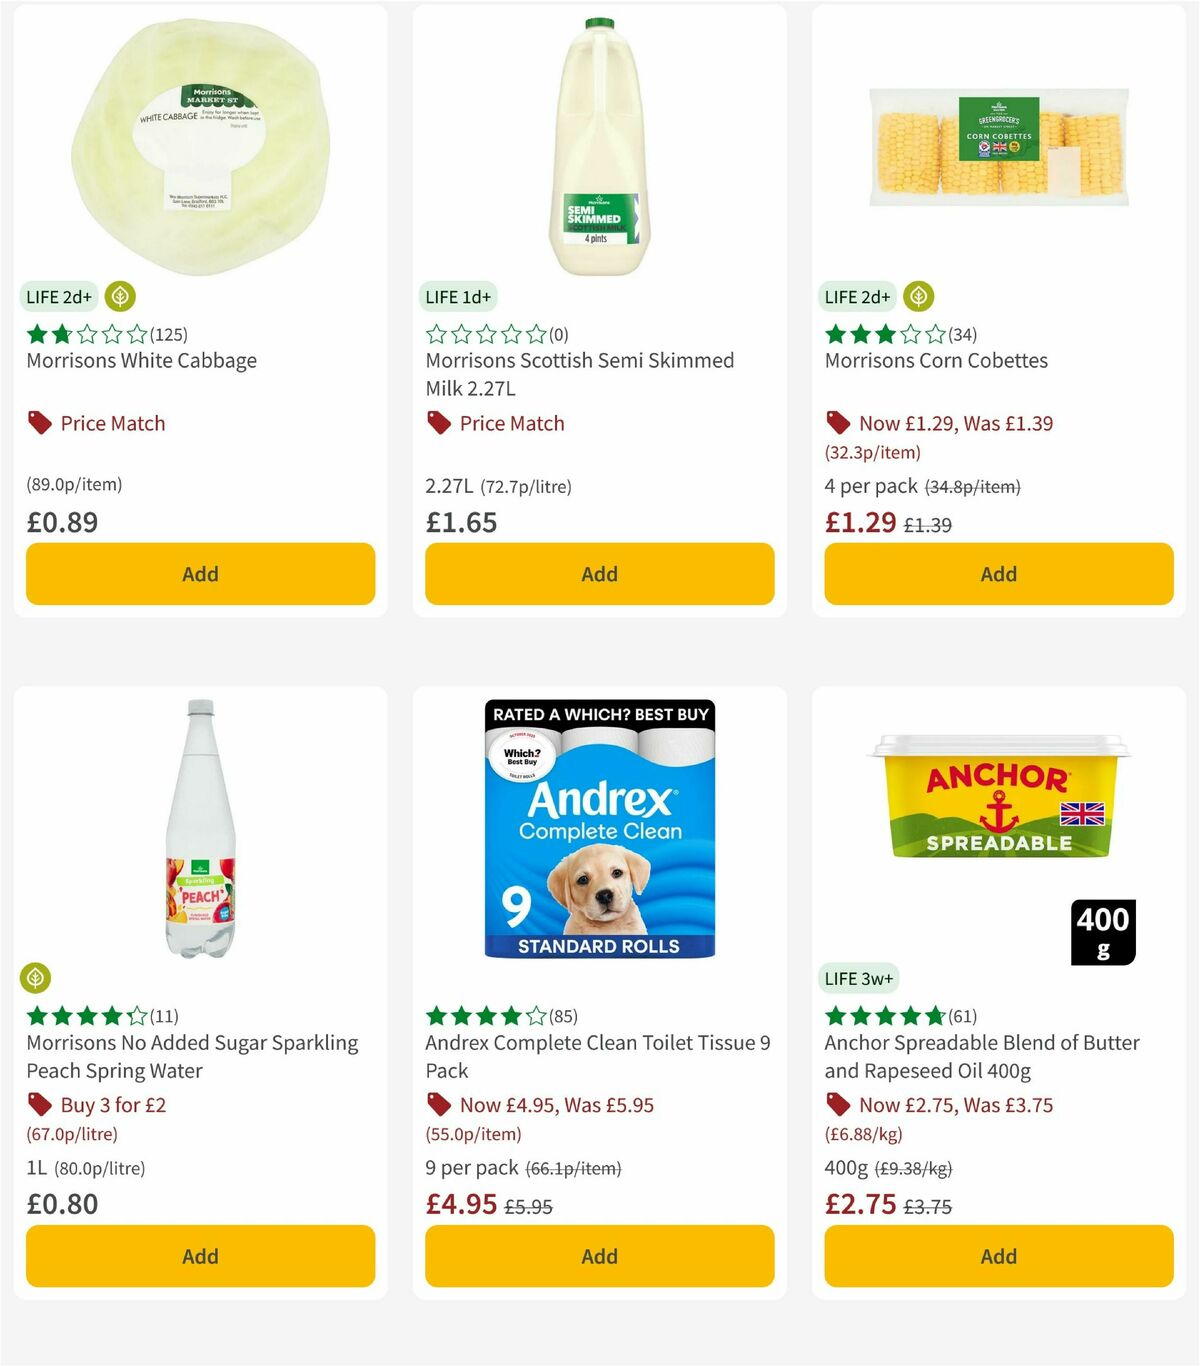Click the review count (34) for Corn Cobettes
The width and height of the screenshot is (1200, 1366).
(961, 335)
